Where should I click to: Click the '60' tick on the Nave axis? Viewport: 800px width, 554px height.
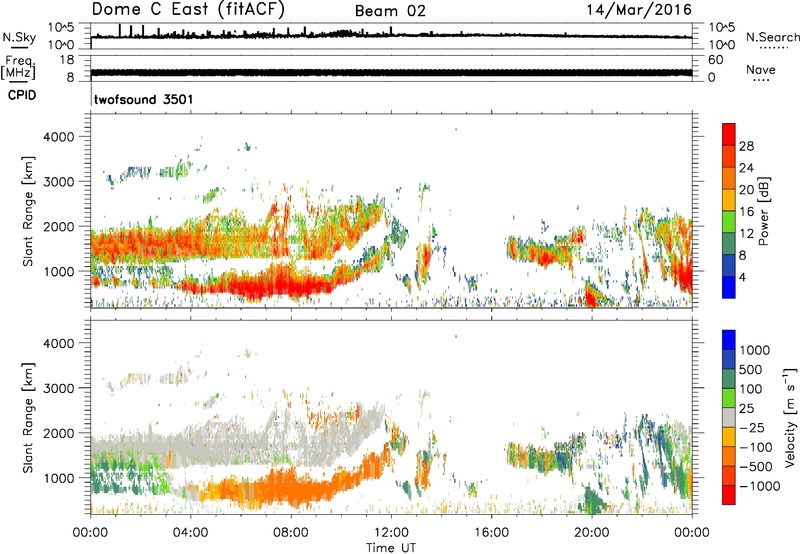(716, 60)
